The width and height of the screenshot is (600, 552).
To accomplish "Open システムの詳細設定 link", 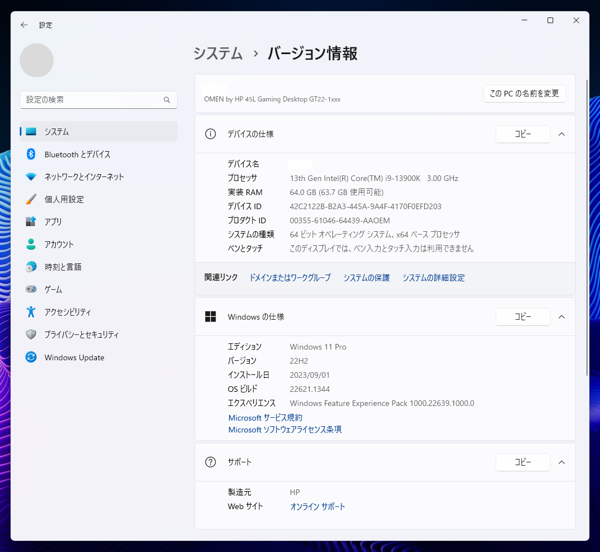I will (x=433, y=278).
